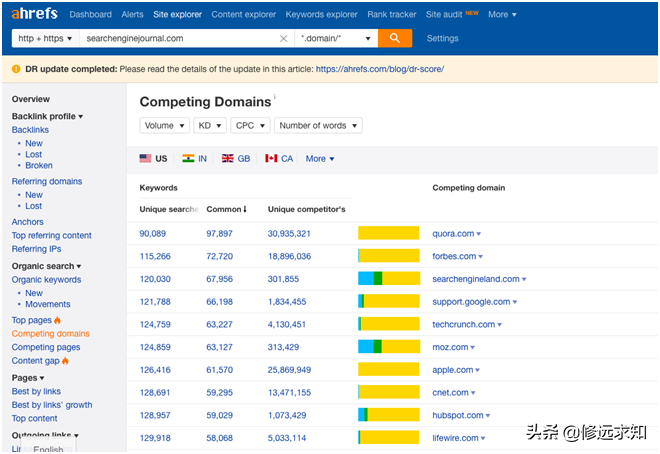Click common keywords value 97,897
This screenshot has height=454, width=660.
pyautogui.click(x=219, y=234)
